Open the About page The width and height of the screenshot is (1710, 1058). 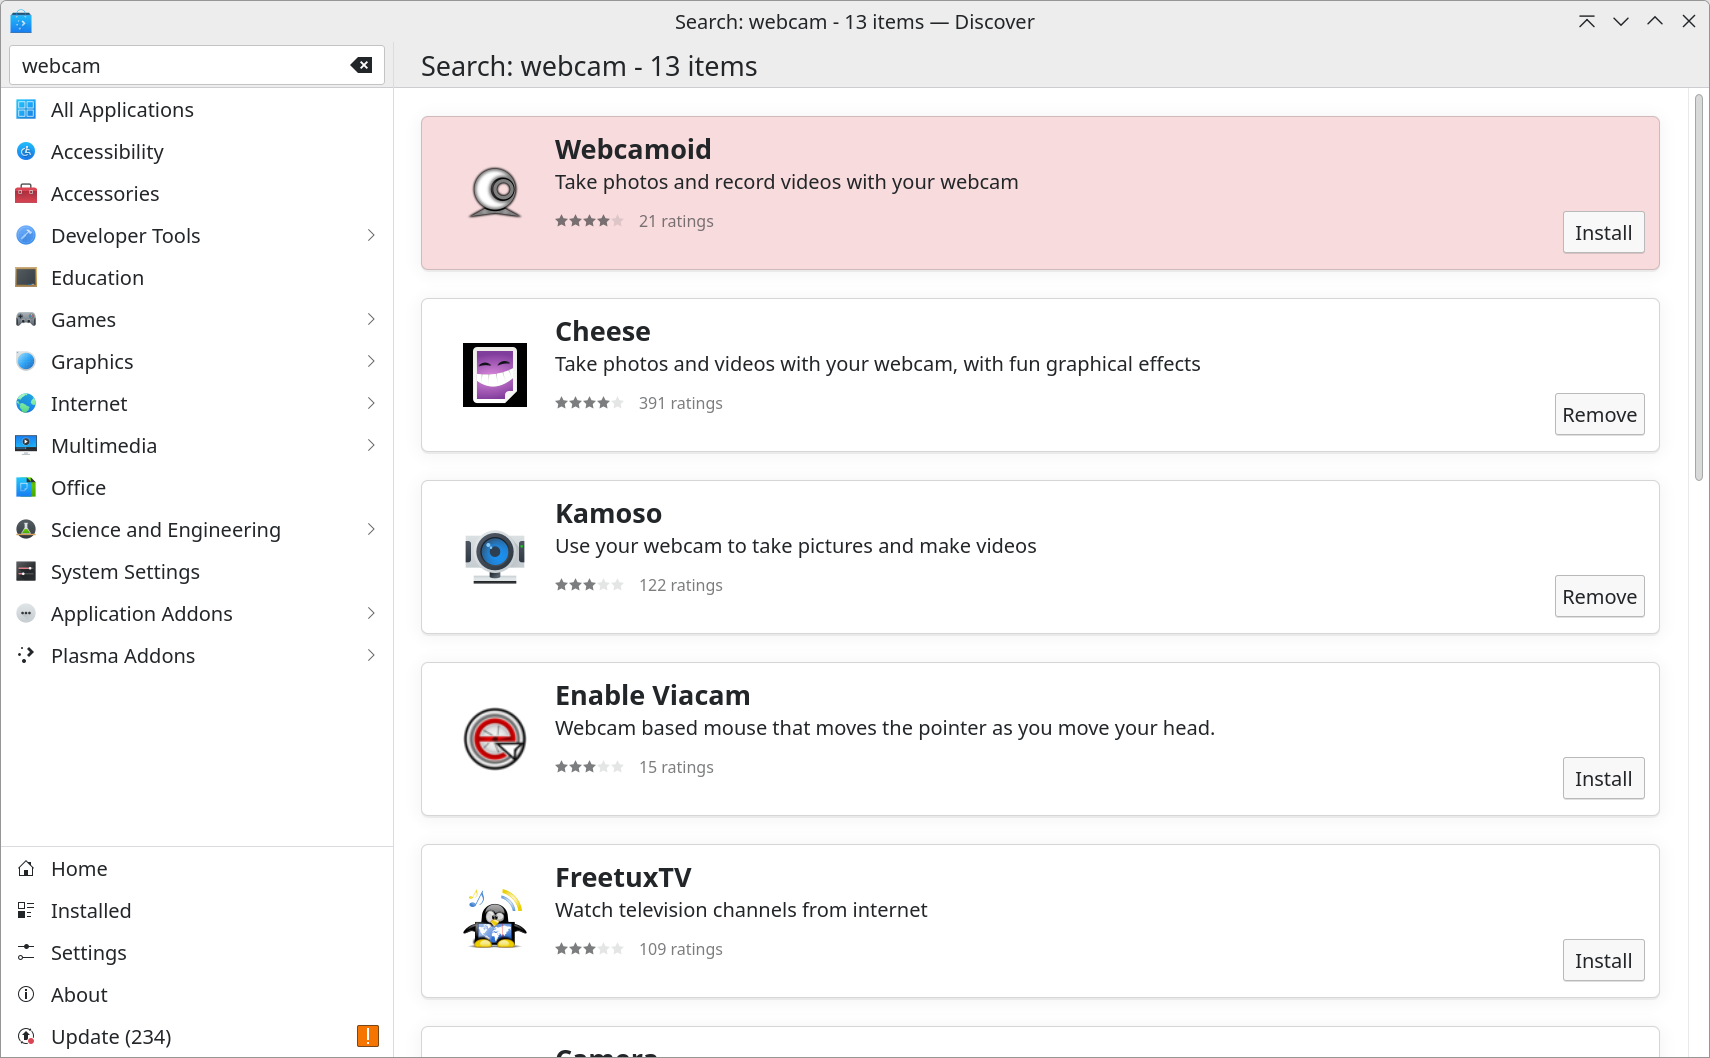point(197,995)
